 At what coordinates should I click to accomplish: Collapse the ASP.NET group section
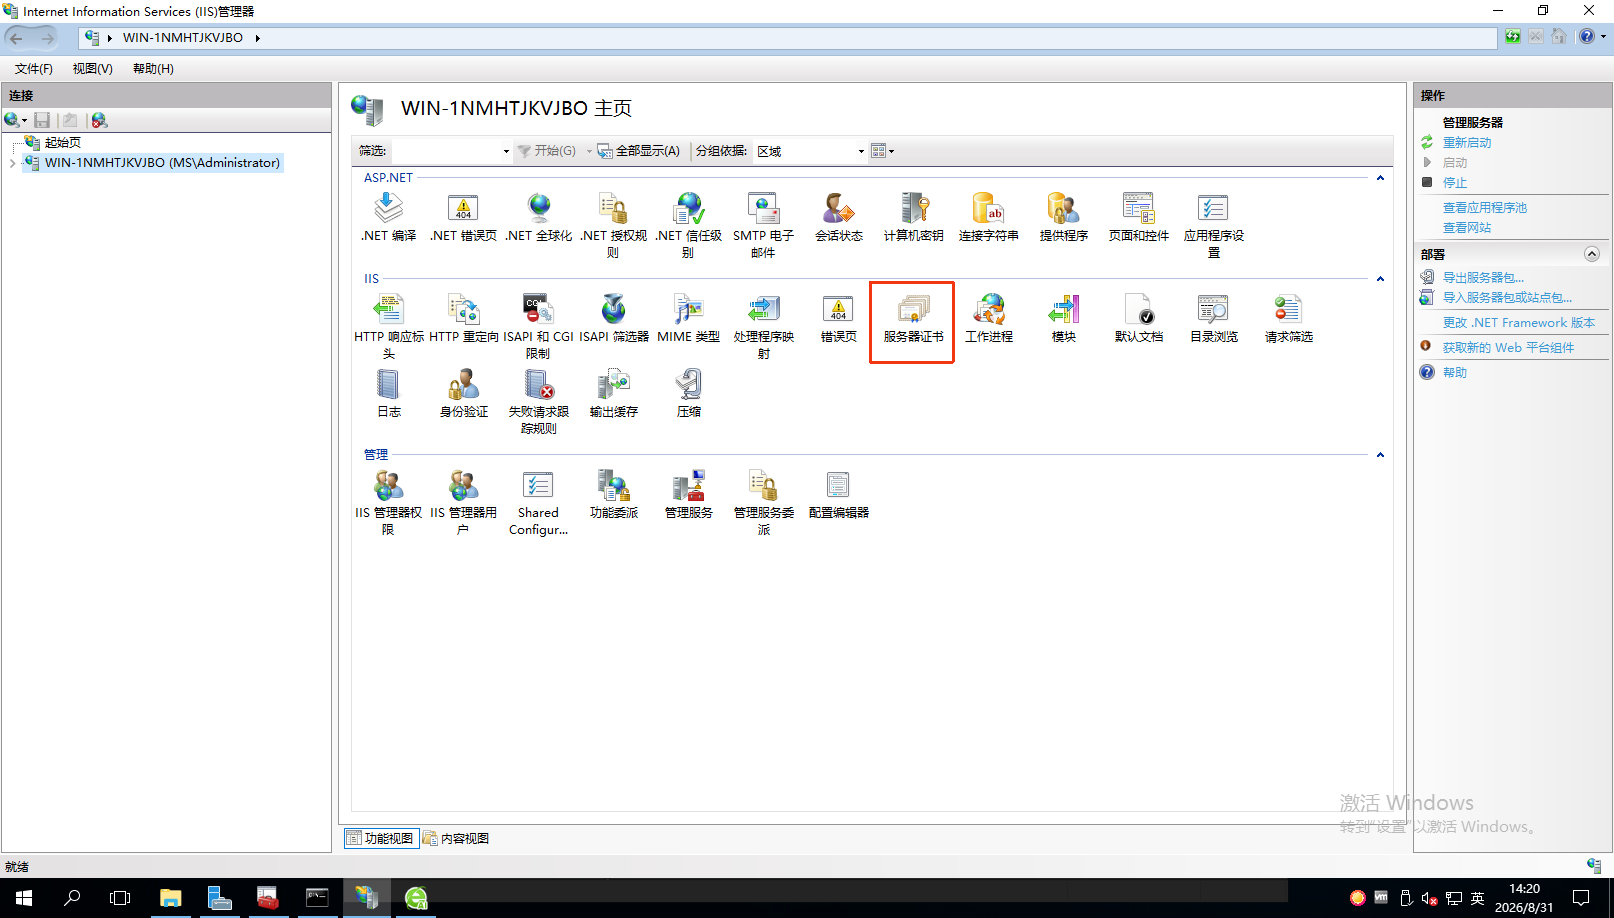point(1380,178)
